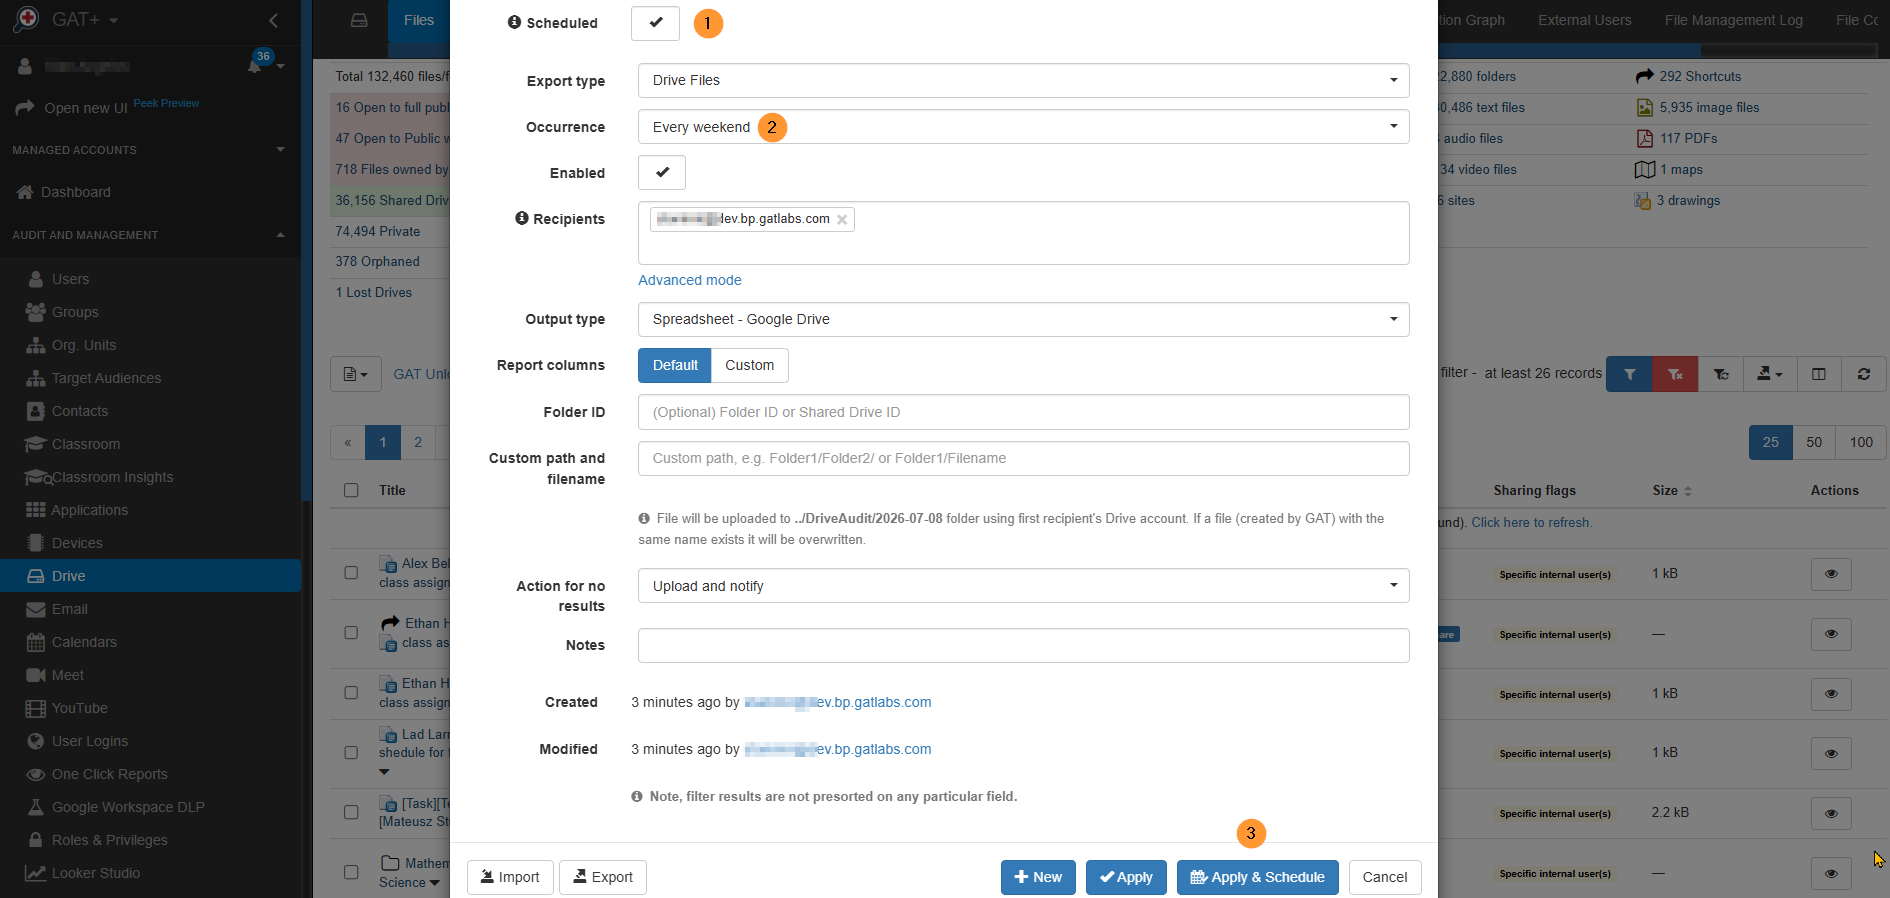Open User Logins in the sidebar
Viewport: 1890px width, 898px height.
click(x=90, y=741)
